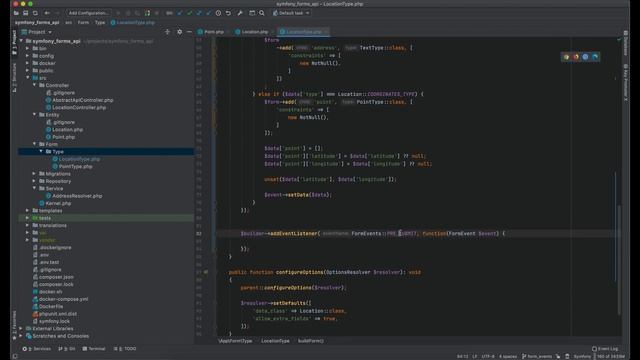Collapse the src folder
The height and width of the screenshot is (360, 640).
[28, 78]
